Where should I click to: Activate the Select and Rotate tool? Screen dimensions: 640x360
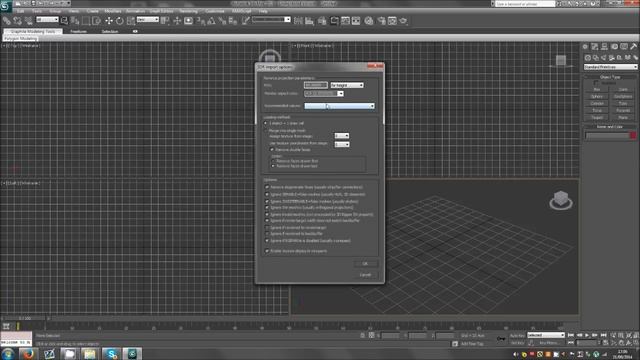tap(120, 20)
